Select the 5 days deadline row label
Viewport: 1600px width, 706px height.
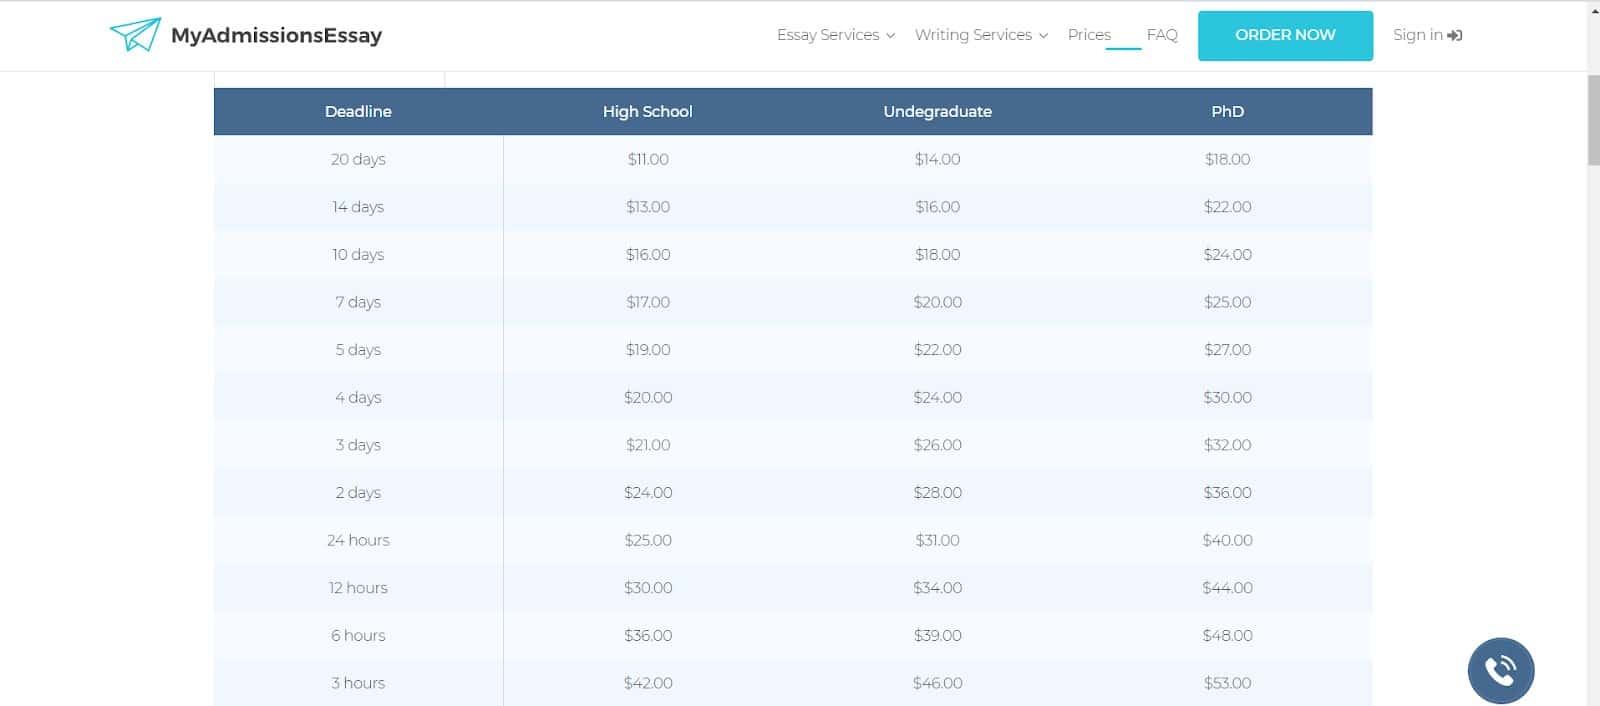coord(358,349)
